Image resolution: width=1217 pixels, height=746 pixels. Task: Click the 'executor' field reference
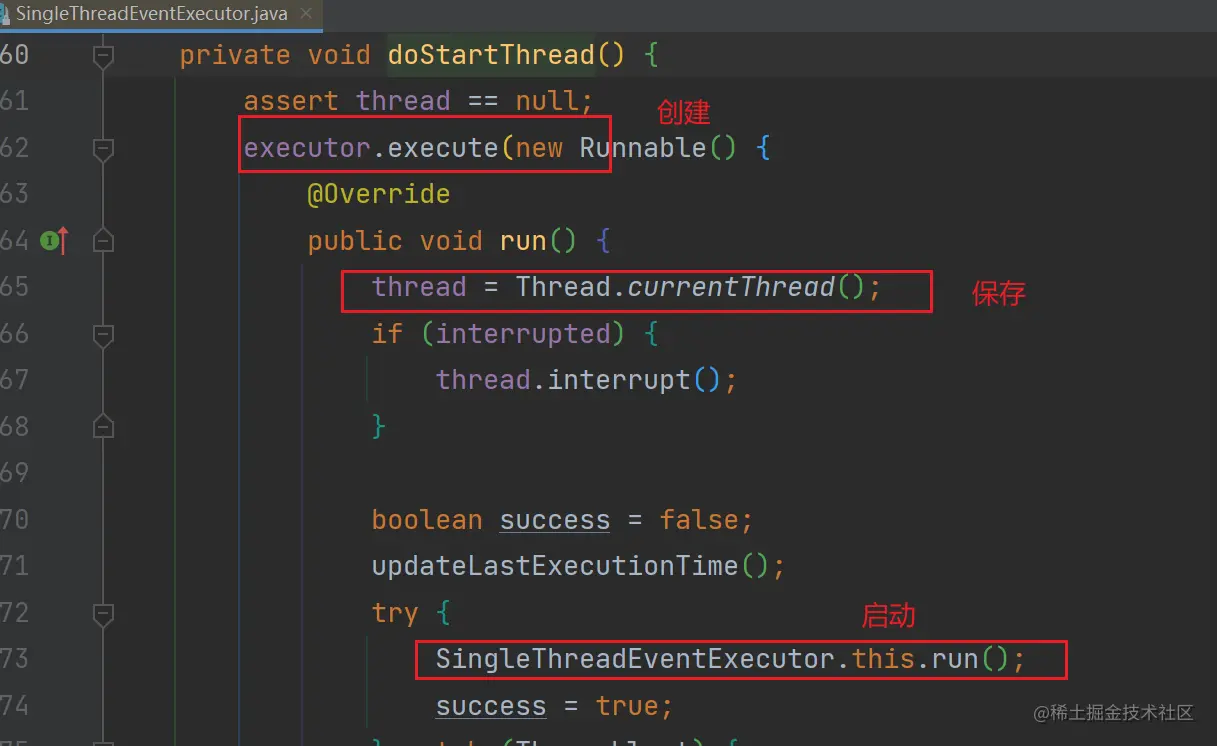coord(307,148)
